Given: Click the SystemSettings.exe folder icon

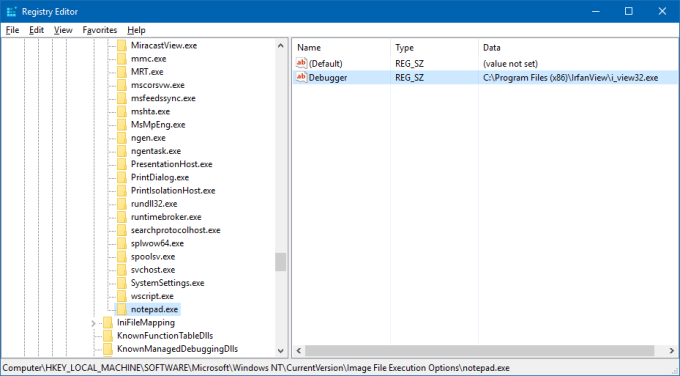Looking at the screenshot, I should pos(122,283).
